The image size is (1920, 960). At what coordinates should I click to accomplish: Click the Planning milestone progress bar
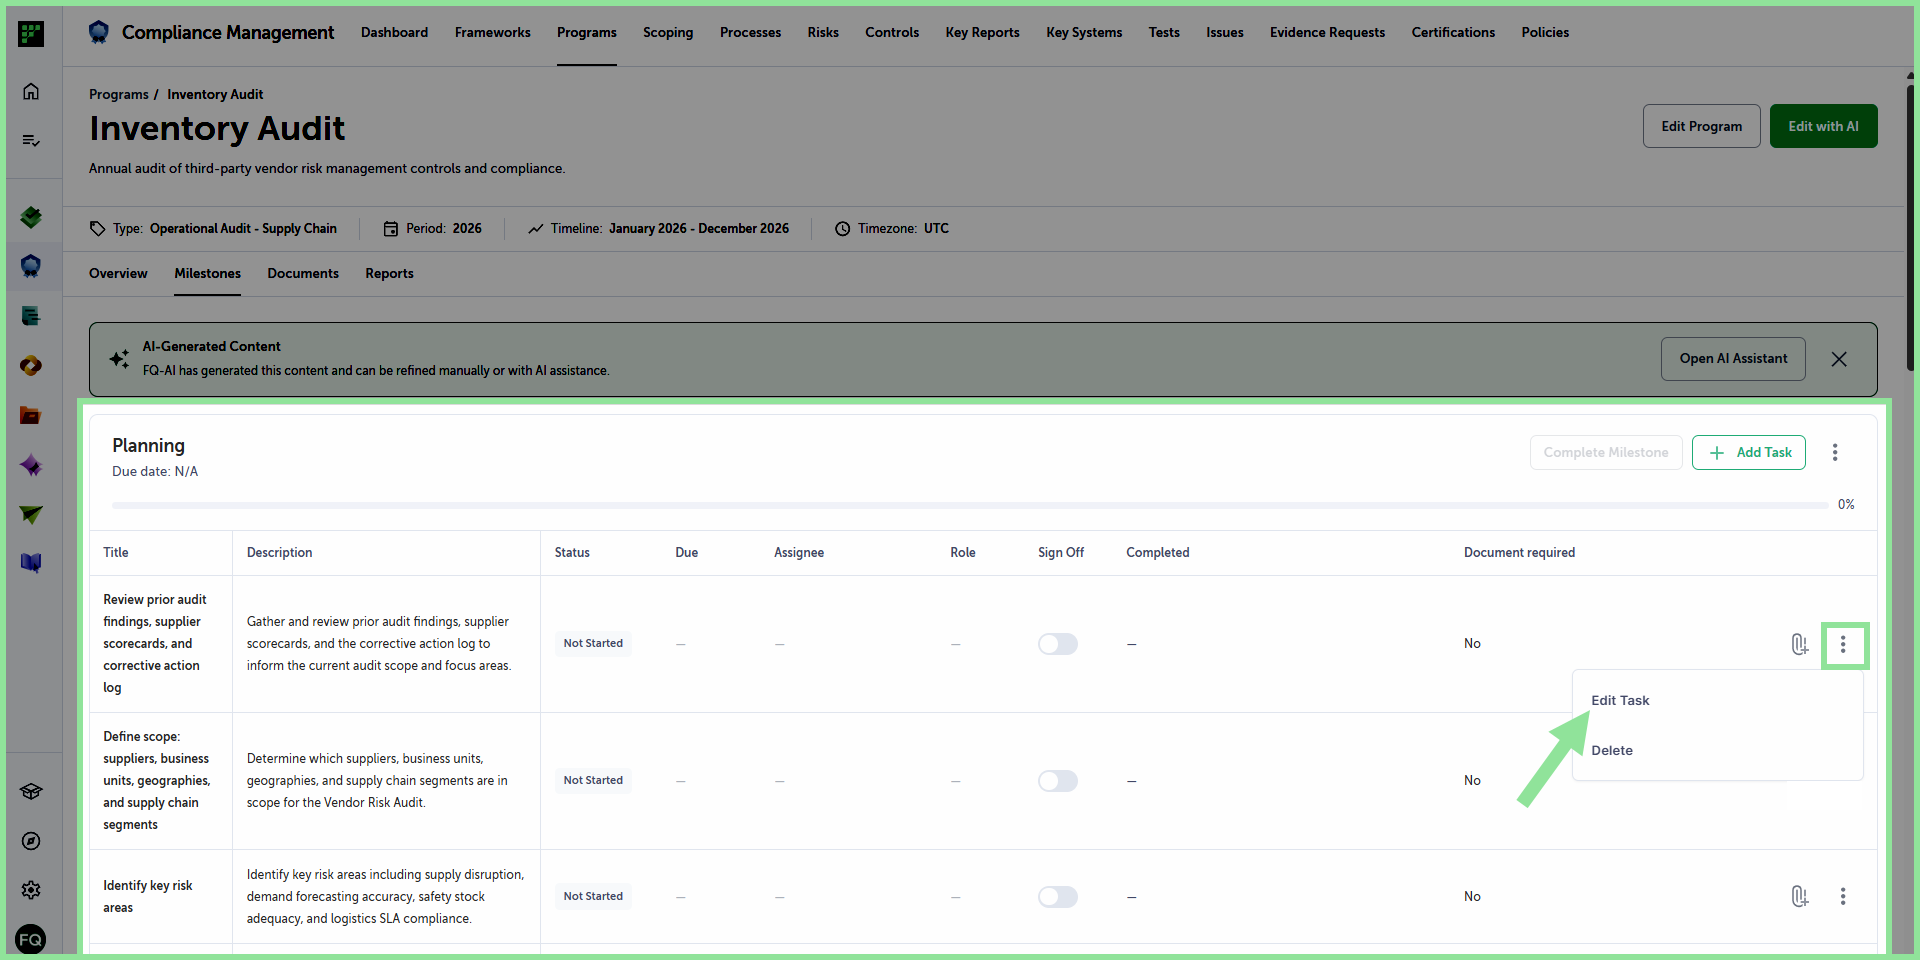coord(970,505)
